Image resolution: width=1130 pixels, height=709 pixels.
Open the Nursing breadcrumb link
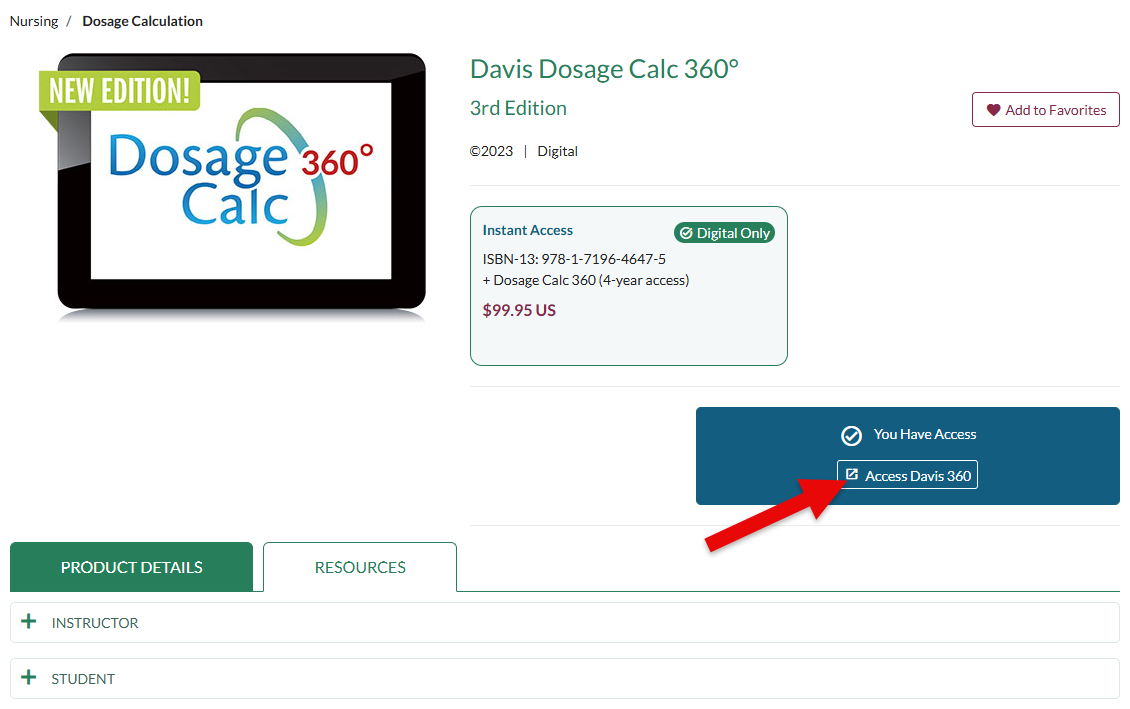(34, 21)
